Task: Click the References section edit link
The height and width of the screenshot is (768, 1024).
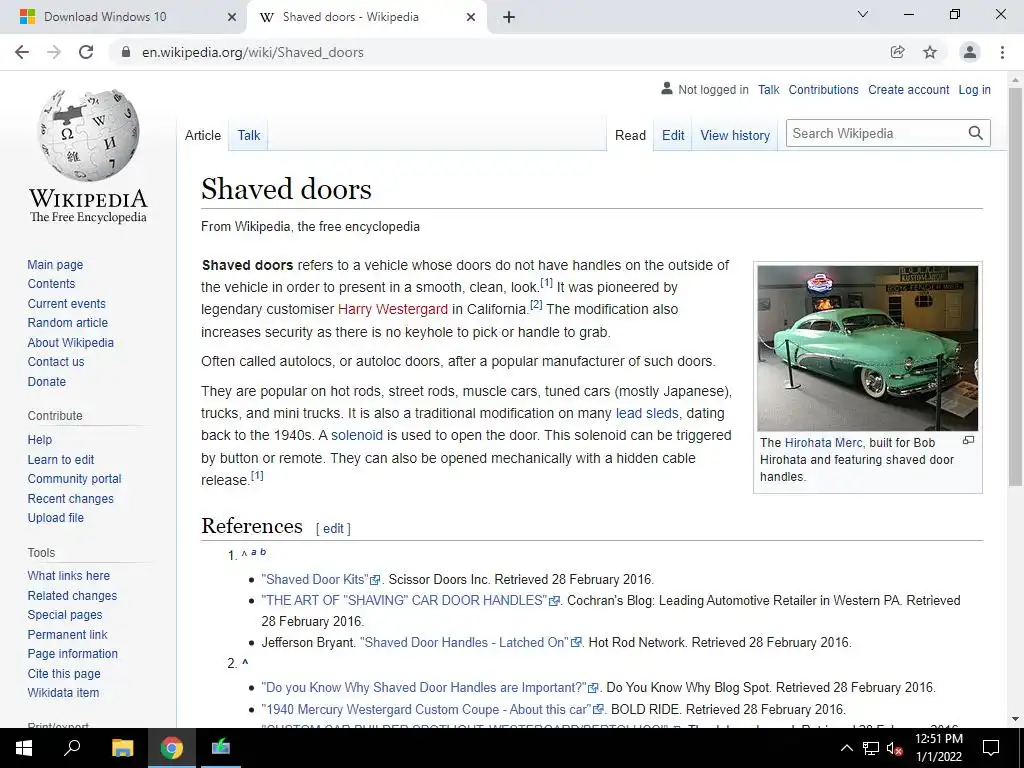Action: [333, 528]
